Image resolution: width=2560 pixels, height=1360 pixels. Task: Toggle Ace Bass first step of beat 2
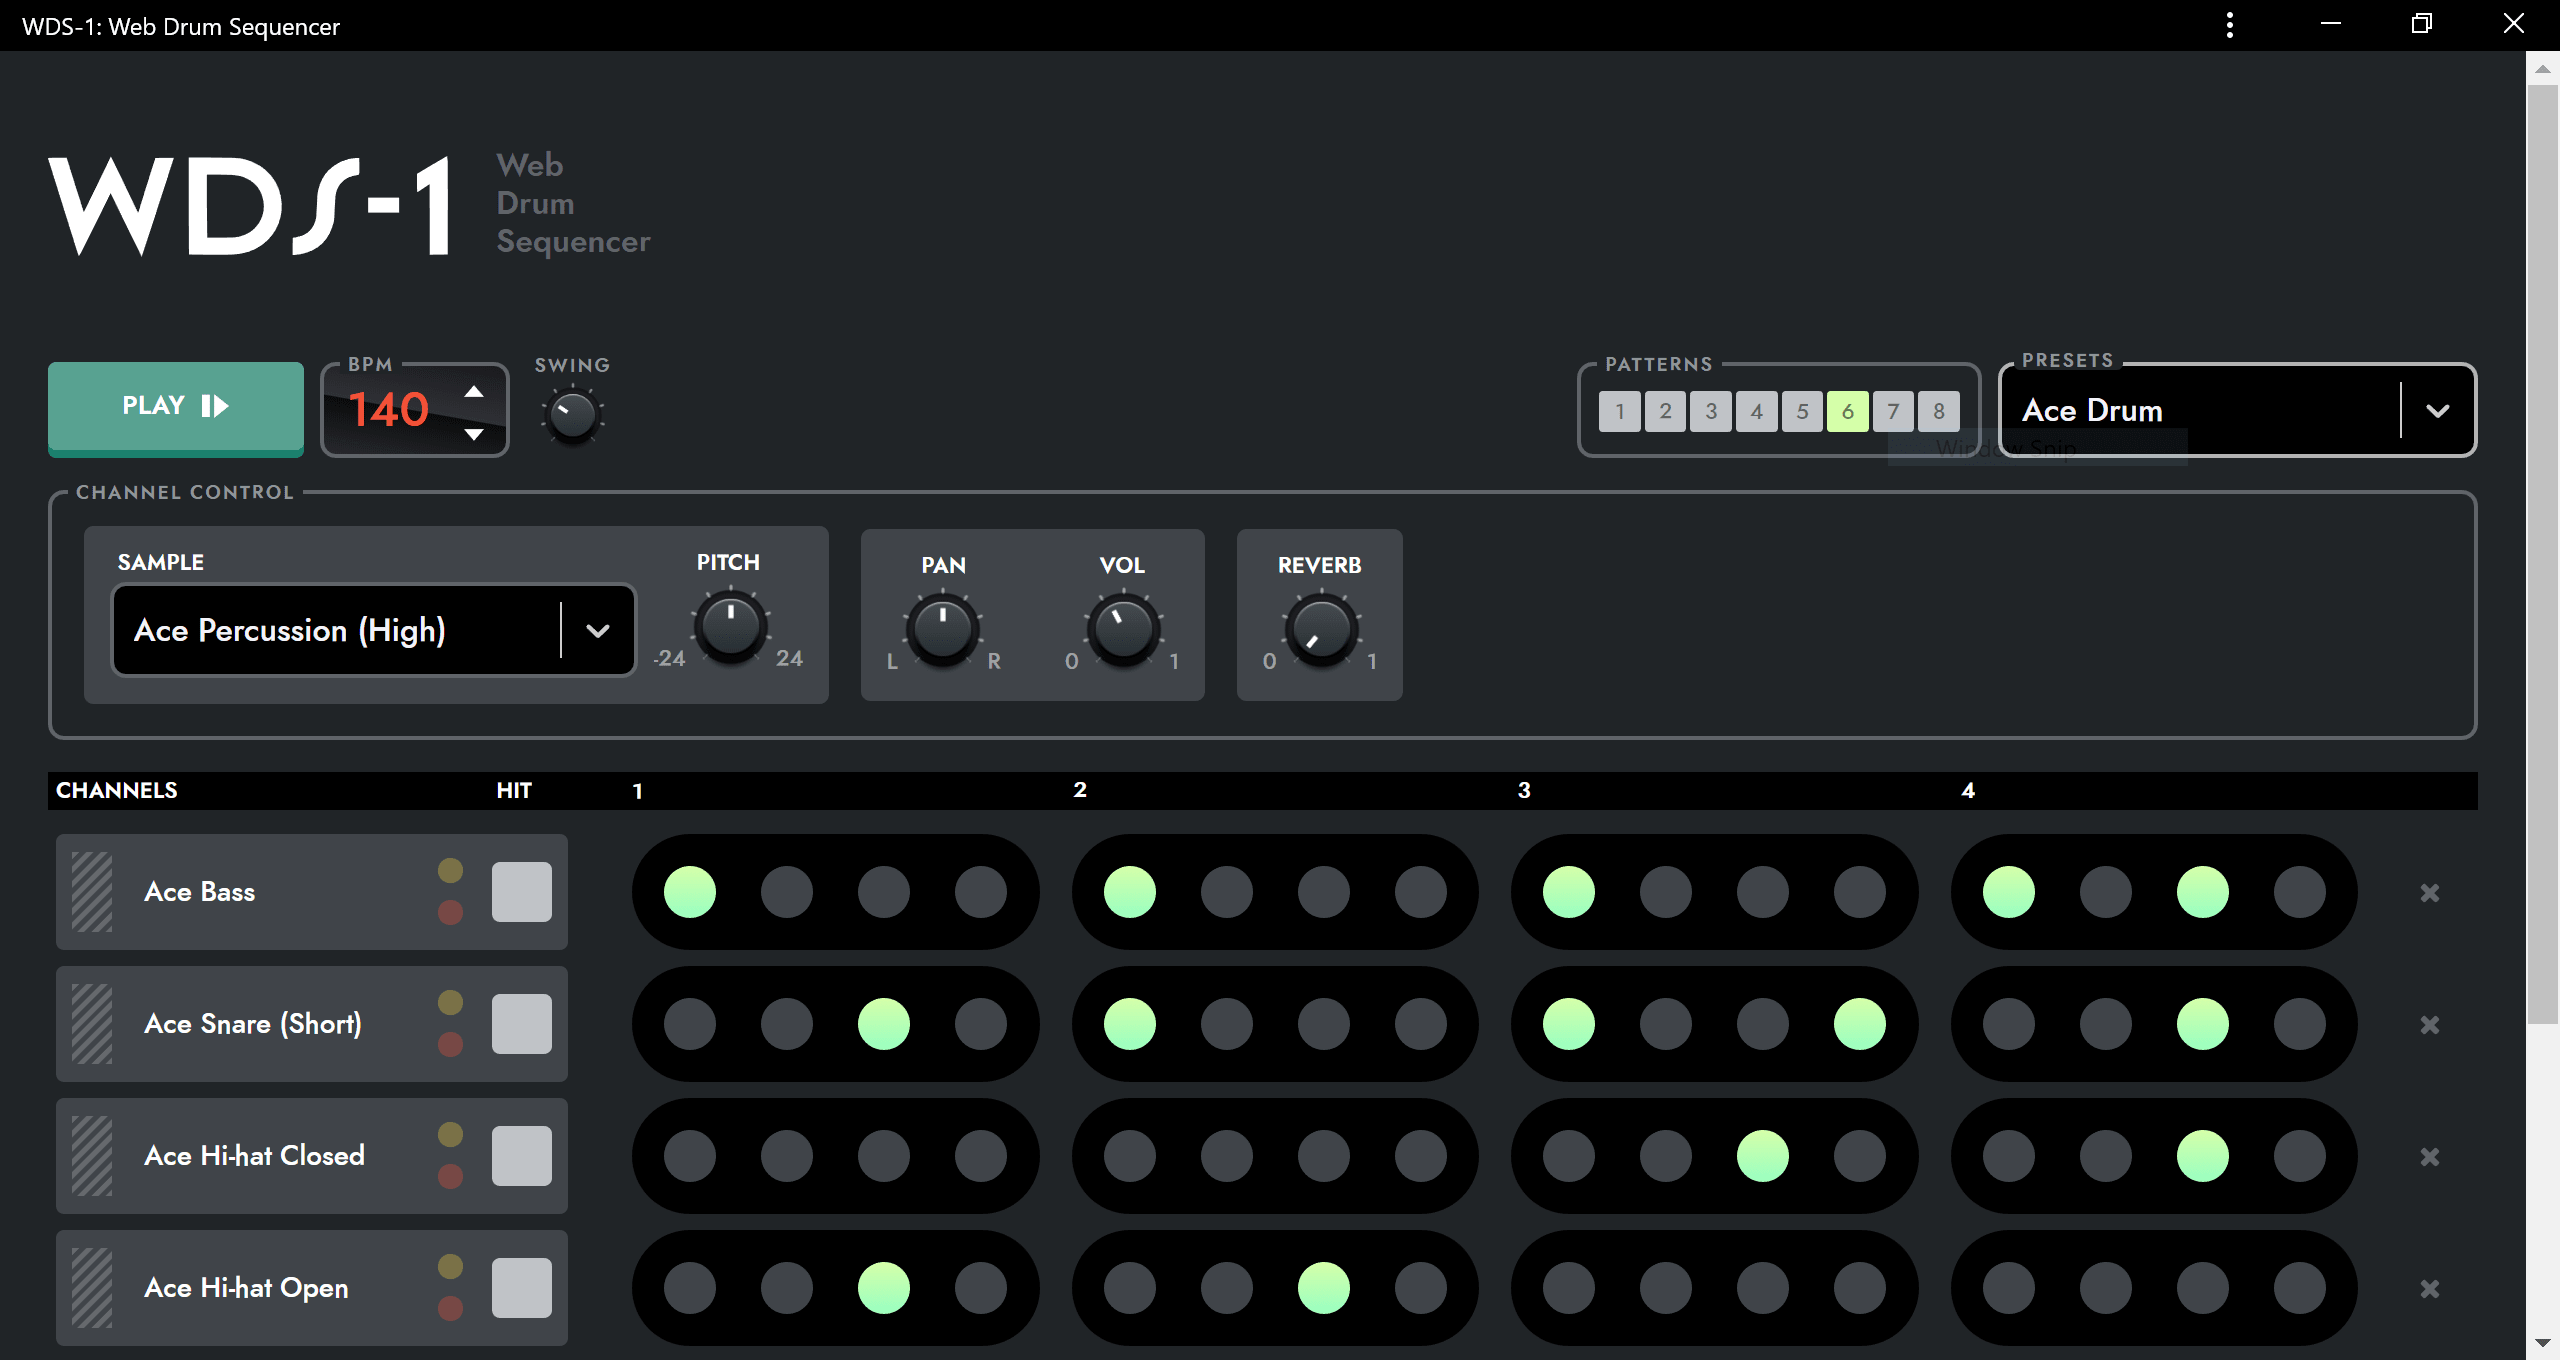tap(1130, 892)
